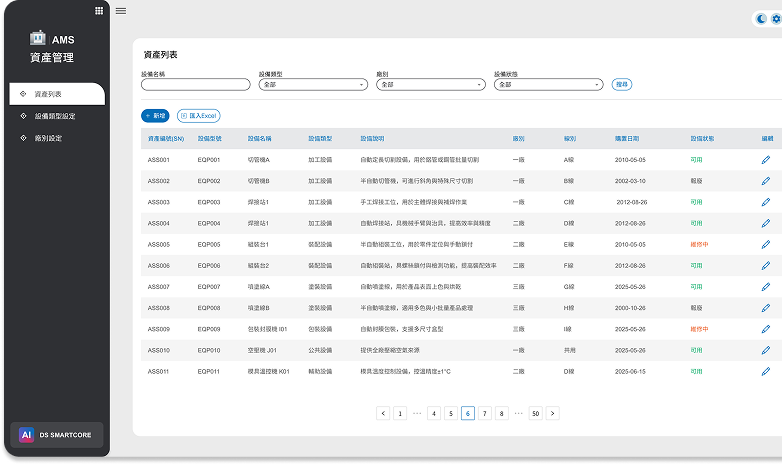This screenshot has height=465, width=782.
Task: Click the AMS robot logo icon
Action: coord(38,40)
